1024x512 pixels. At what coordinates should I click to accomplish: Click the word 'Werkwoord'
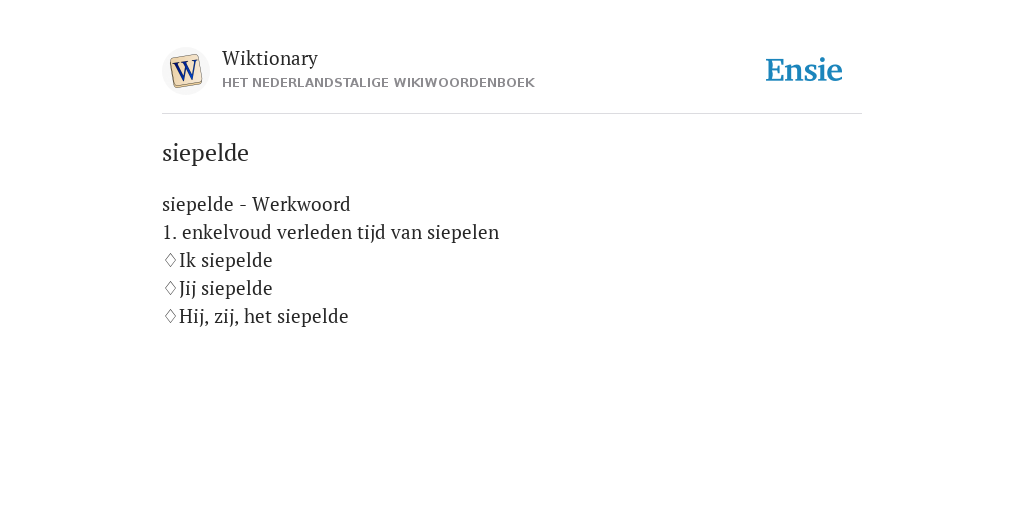(x=301, y=204)
